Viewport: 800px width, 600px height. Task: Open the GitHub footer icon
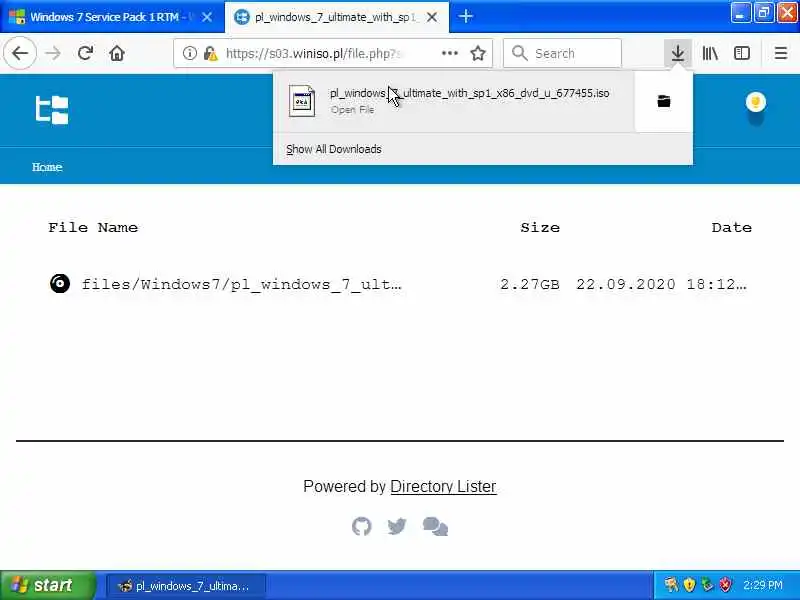(362, 526)
